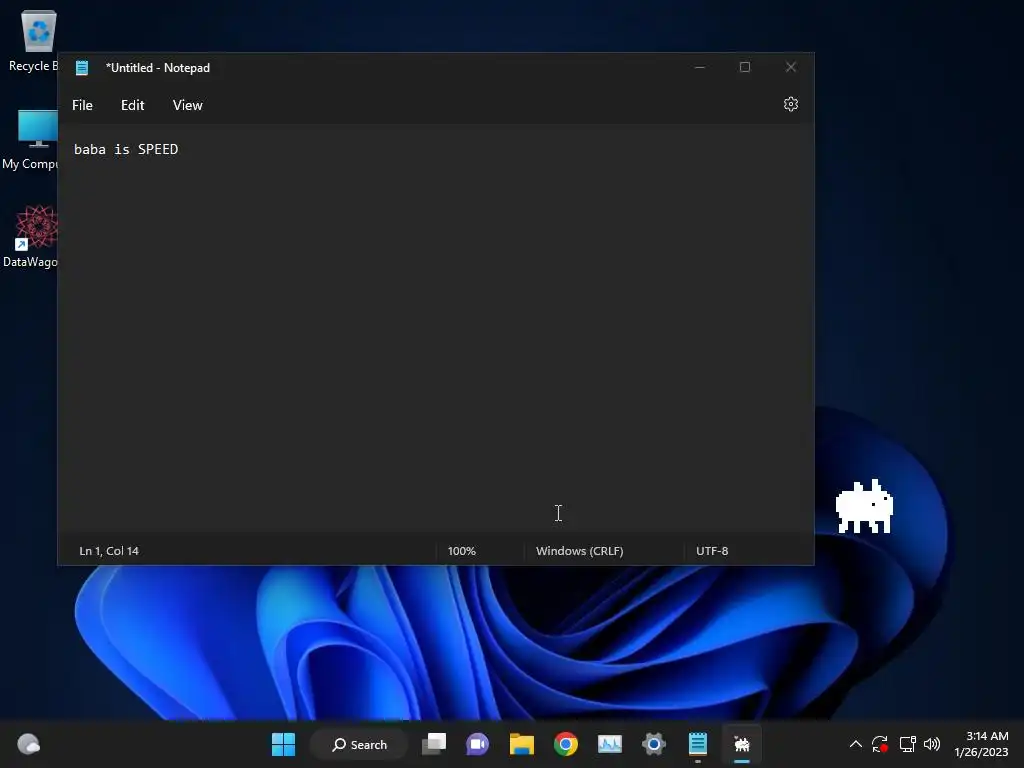Click inside the Notepad text area
The width and height of the screenshot is (1024, 768).
click(436, 330)
